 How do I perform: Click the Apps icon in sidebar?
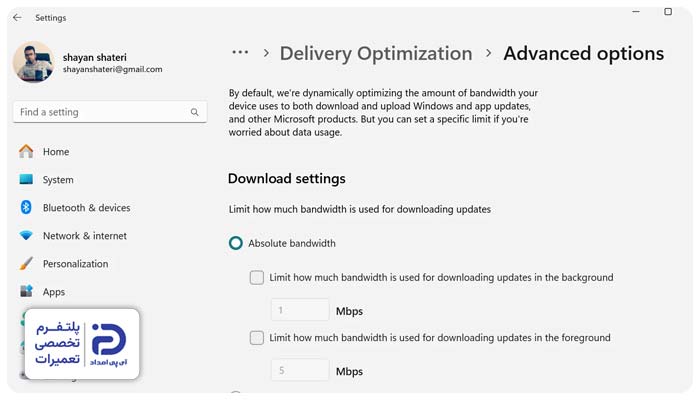(x=26, y=291)
